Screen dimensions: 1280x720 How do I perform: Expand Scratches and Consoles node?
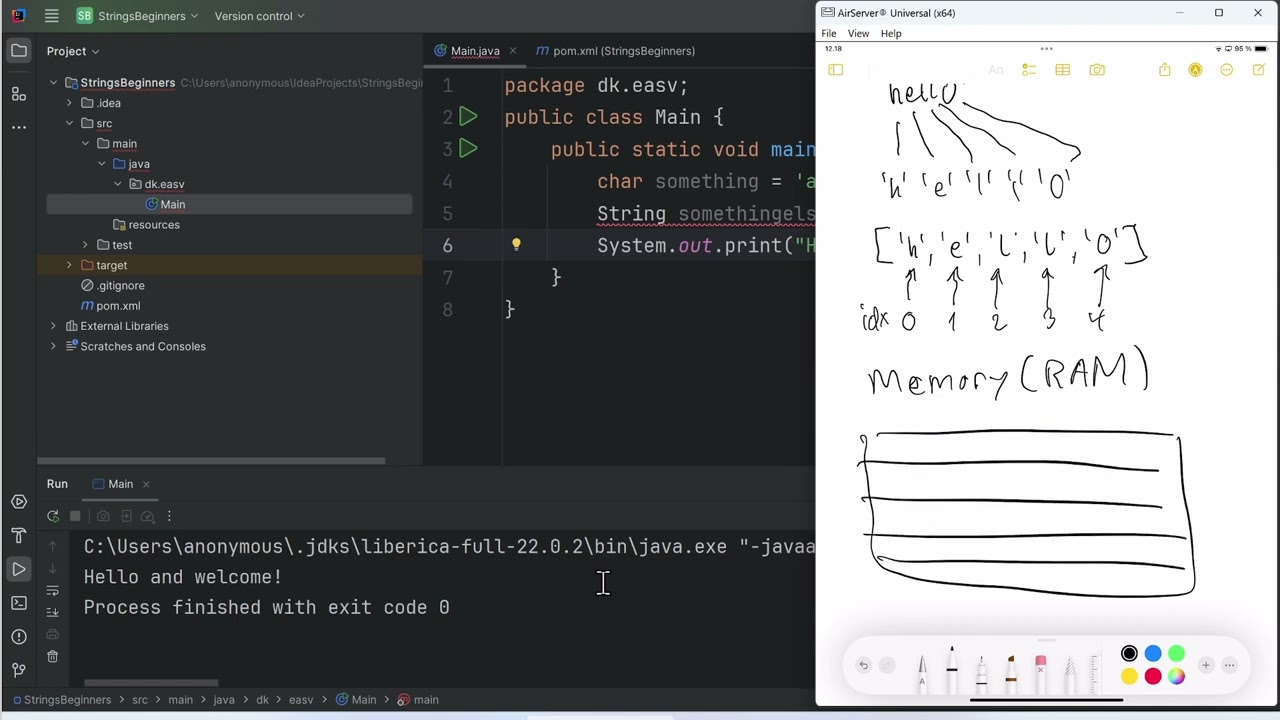[x=54, y=346]
